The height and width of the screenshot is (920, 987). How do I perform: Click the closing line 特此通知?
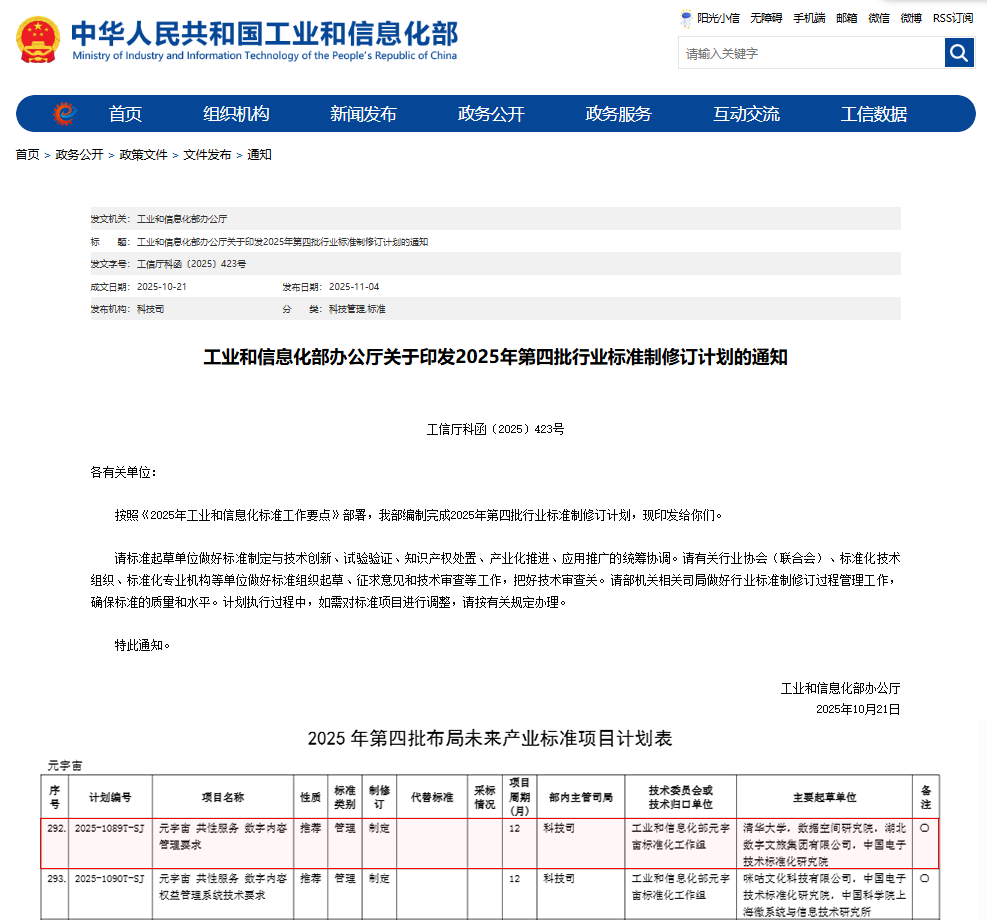[x=142, y=645]
